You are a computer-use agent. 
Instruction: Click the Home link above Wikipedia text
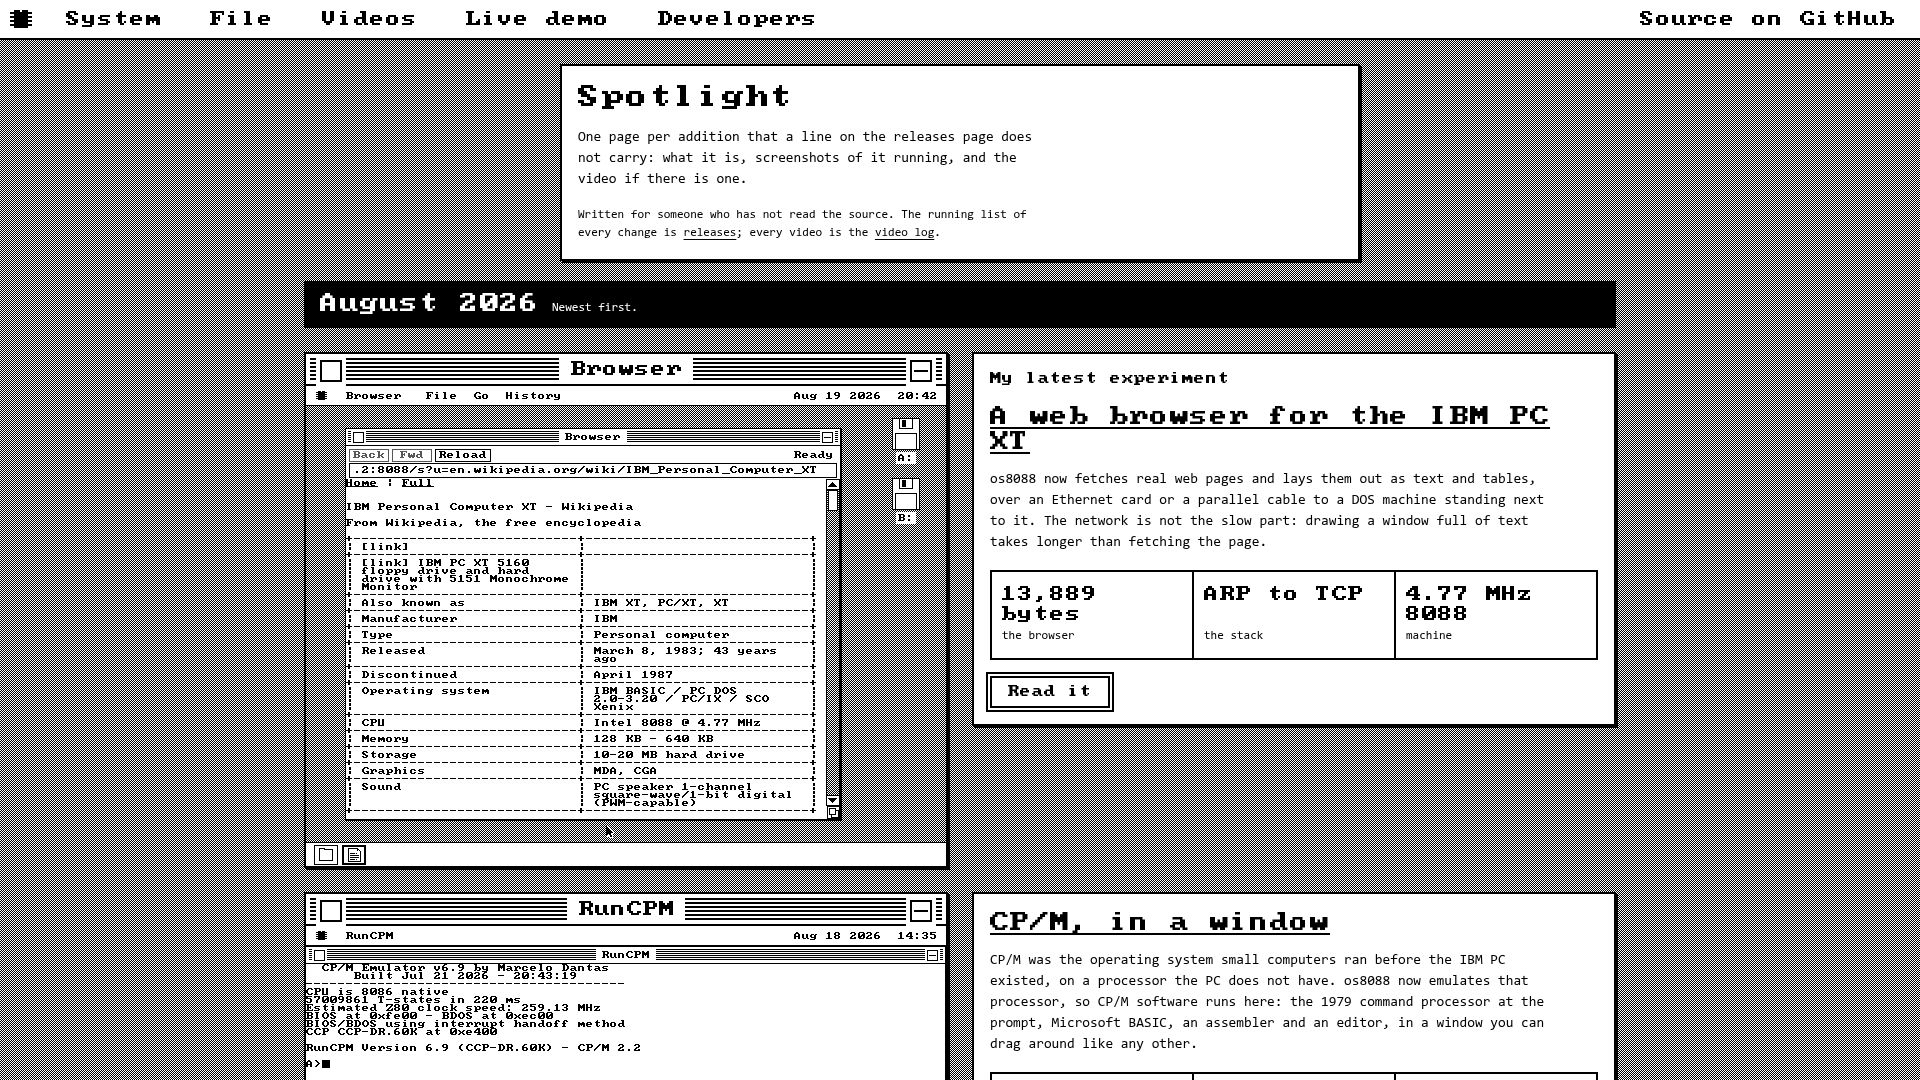coord(361,483)
